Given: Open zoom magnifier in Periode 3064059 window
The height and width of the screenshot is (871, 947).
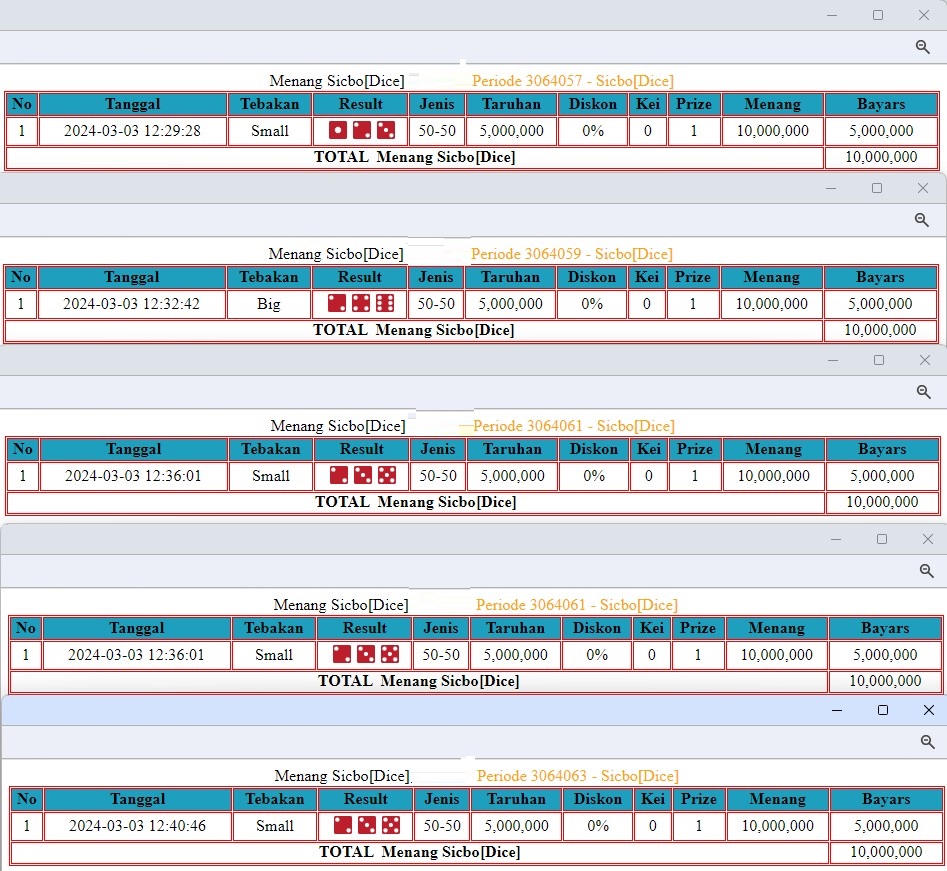Looking at the screenshot, I should [x=921, y=220].
